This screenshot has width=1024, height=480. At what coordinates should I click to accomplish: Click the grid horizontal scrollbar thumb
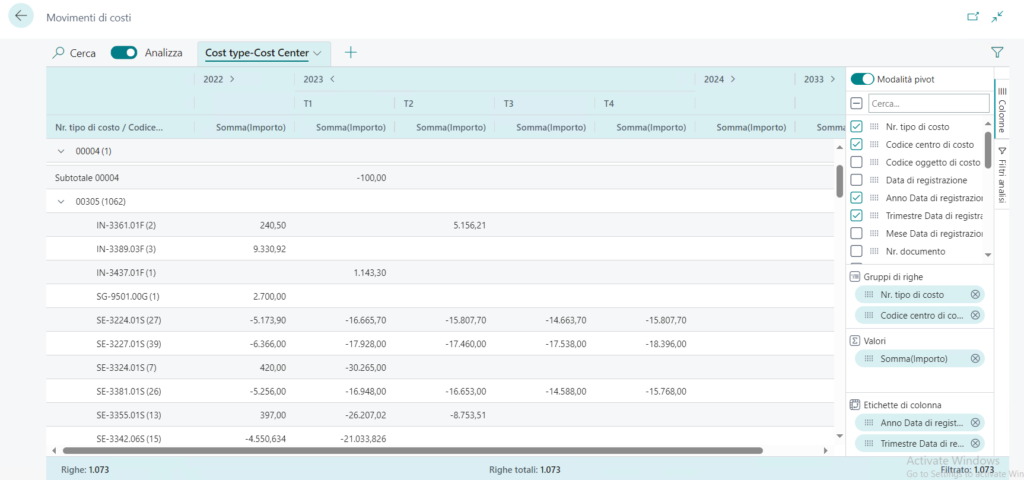(413, 451)
